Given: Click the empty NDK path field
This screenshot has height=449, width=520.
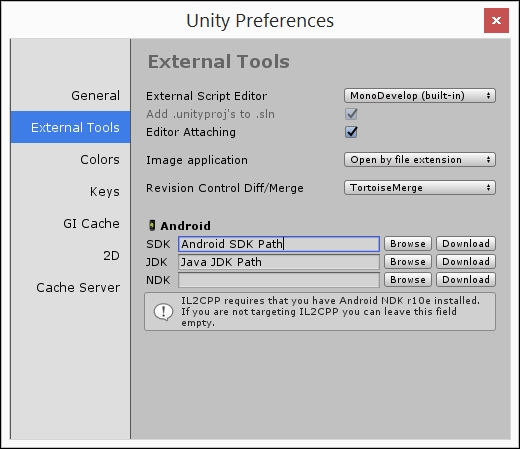Looking at the screenshot, I should point(279,280).
